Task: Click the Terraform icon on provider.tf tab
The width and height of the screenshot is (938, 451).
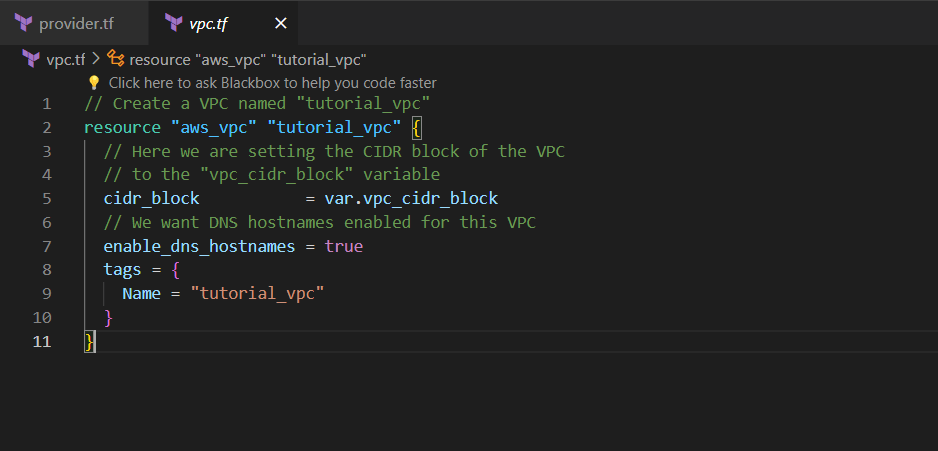Action: (x=24, y=23)
